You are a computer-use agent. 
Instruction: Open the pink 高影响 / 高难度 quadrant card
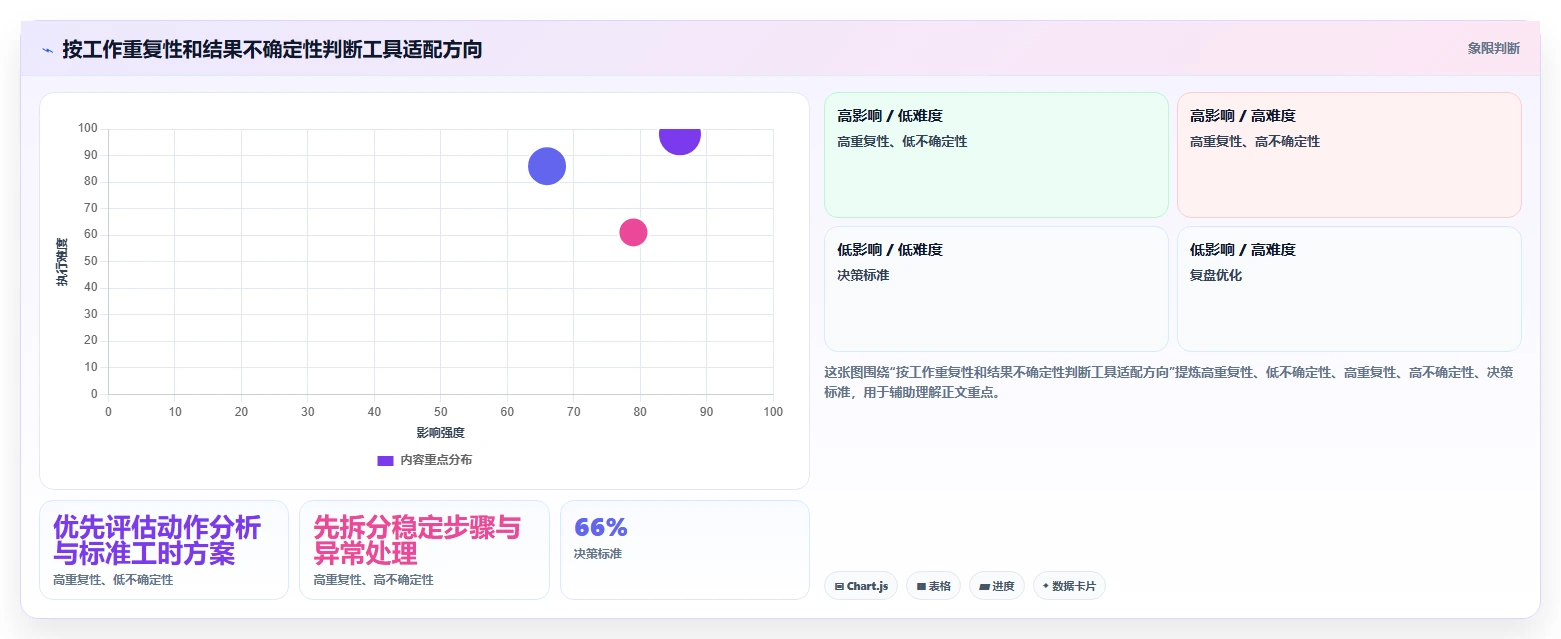1349,155
